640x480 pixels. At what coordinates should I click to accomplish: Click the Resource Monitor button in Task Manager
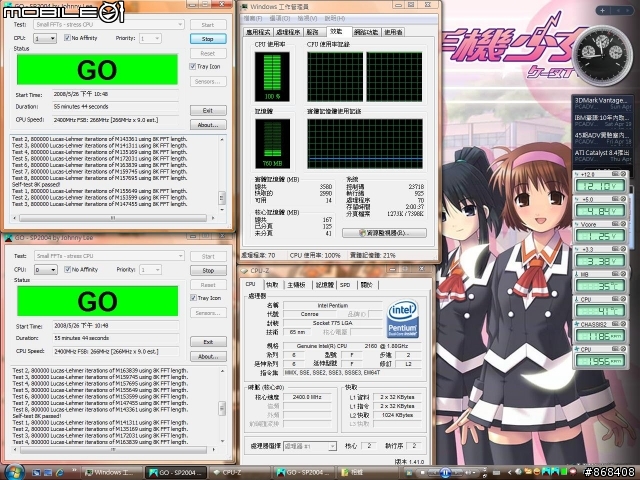(x=384, y=233)
